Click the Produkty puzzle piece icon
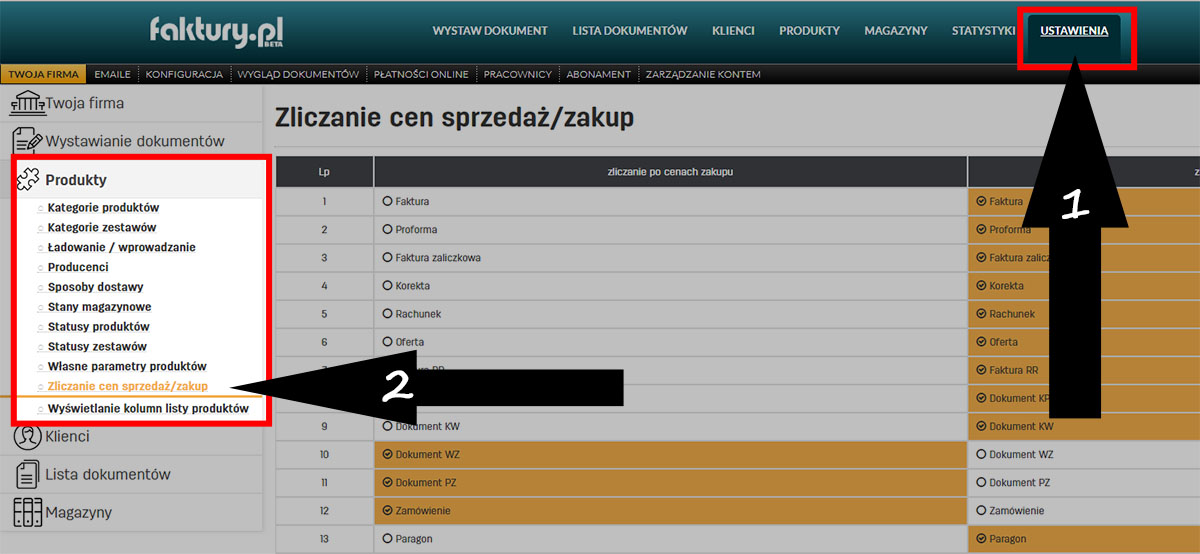Screen dimensions: 1200x554 click(x=28, y=180)
